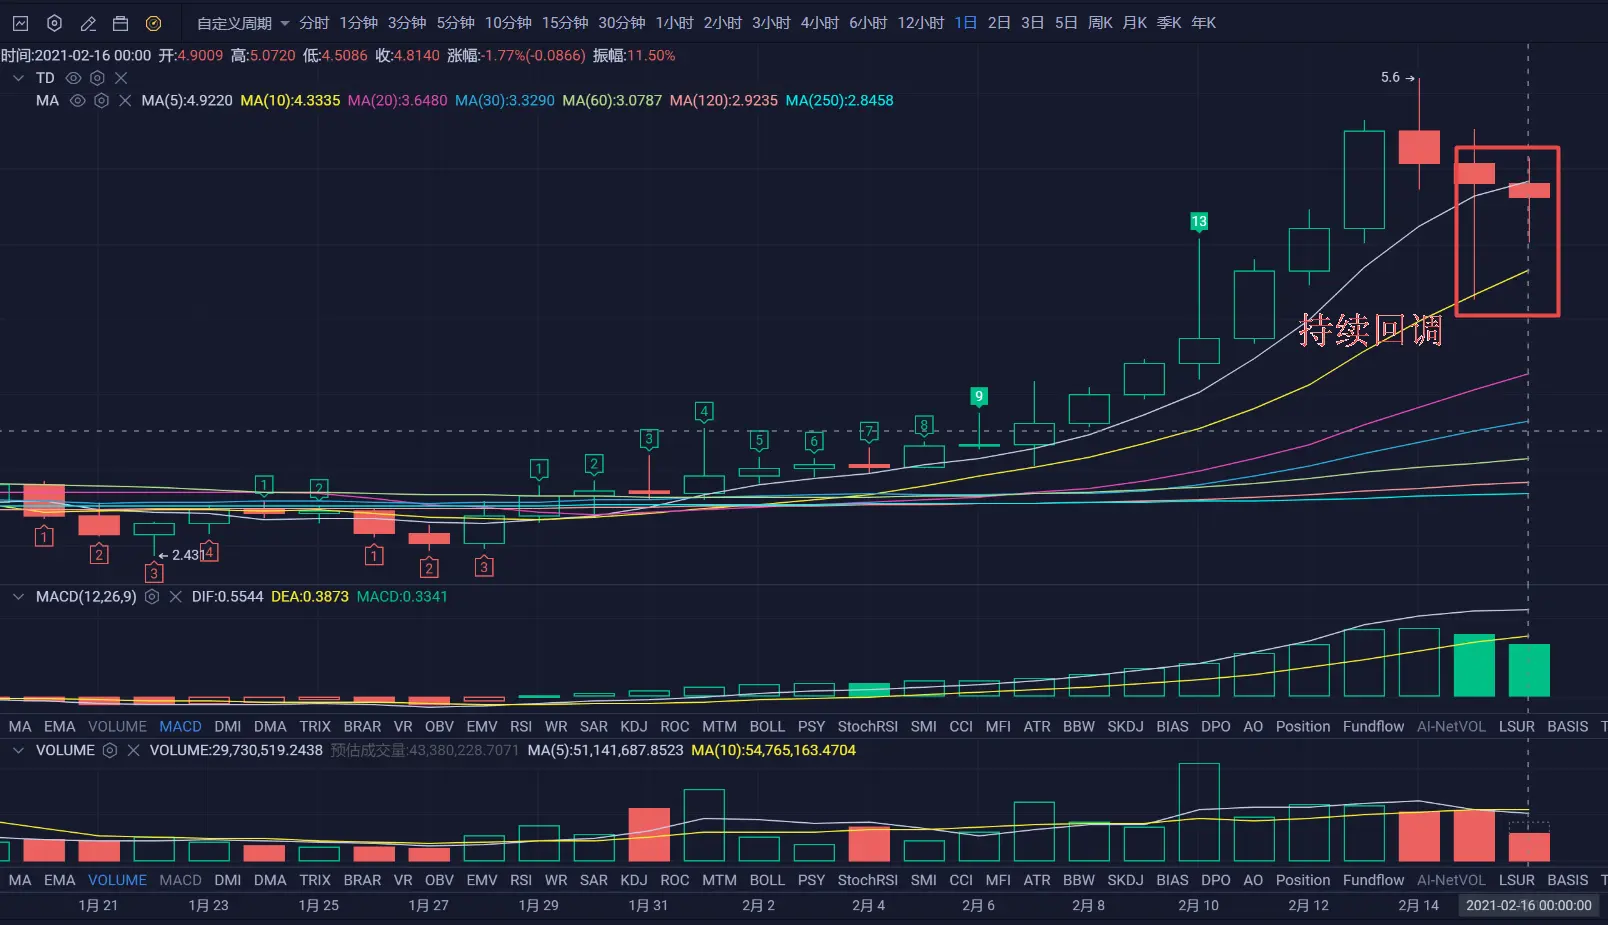Select OBV in the lower indicator bar
Image resolution: width=1608 pixels, height=925 pixels.
pos(439,881)
